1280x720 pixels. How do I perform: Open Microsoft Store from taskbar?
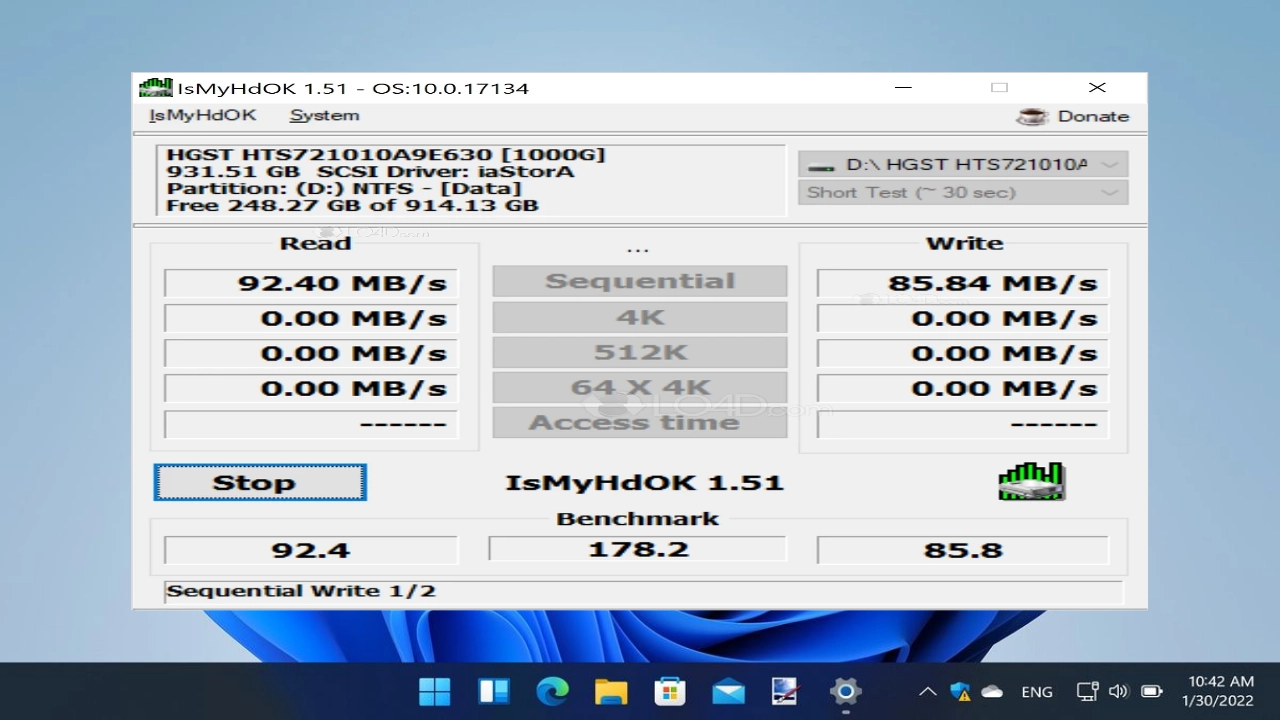coord(669,691)
